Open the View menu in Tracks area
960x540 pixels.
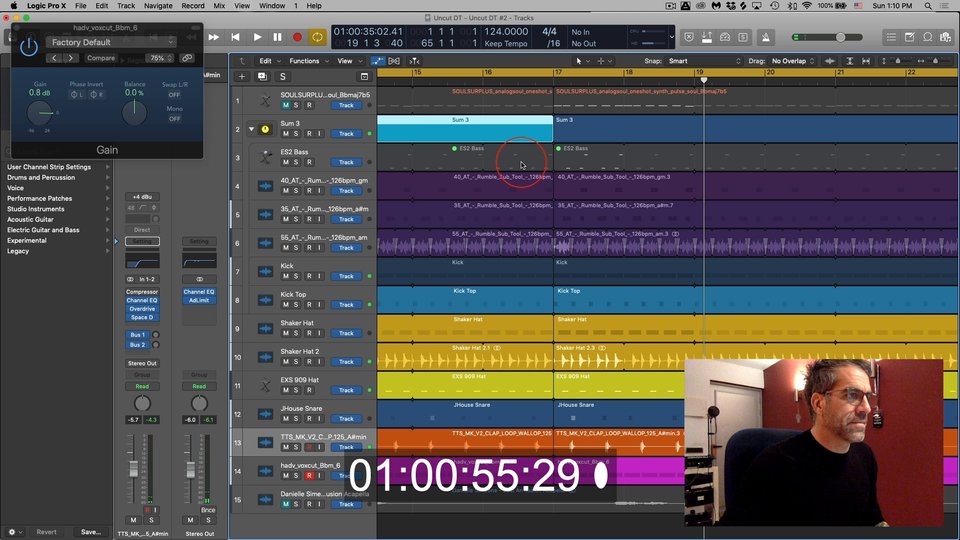348,61
